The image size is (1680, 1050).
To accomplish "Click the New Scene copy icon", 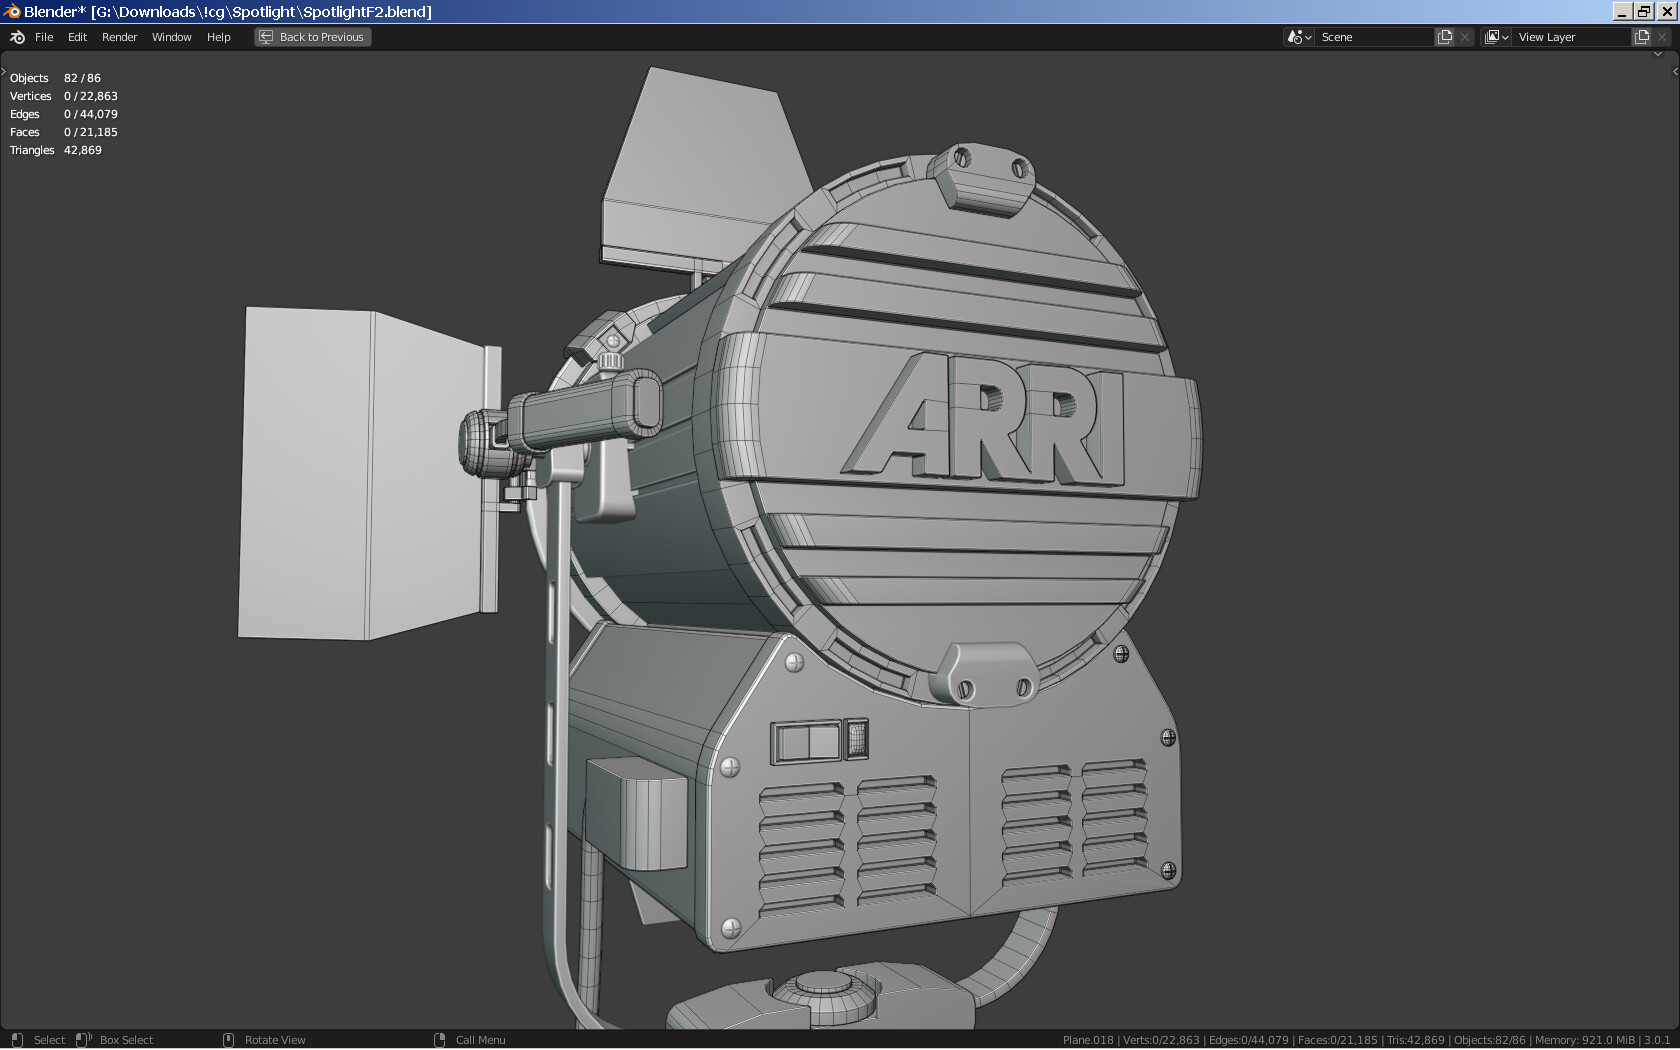I will coord(1444,36).
